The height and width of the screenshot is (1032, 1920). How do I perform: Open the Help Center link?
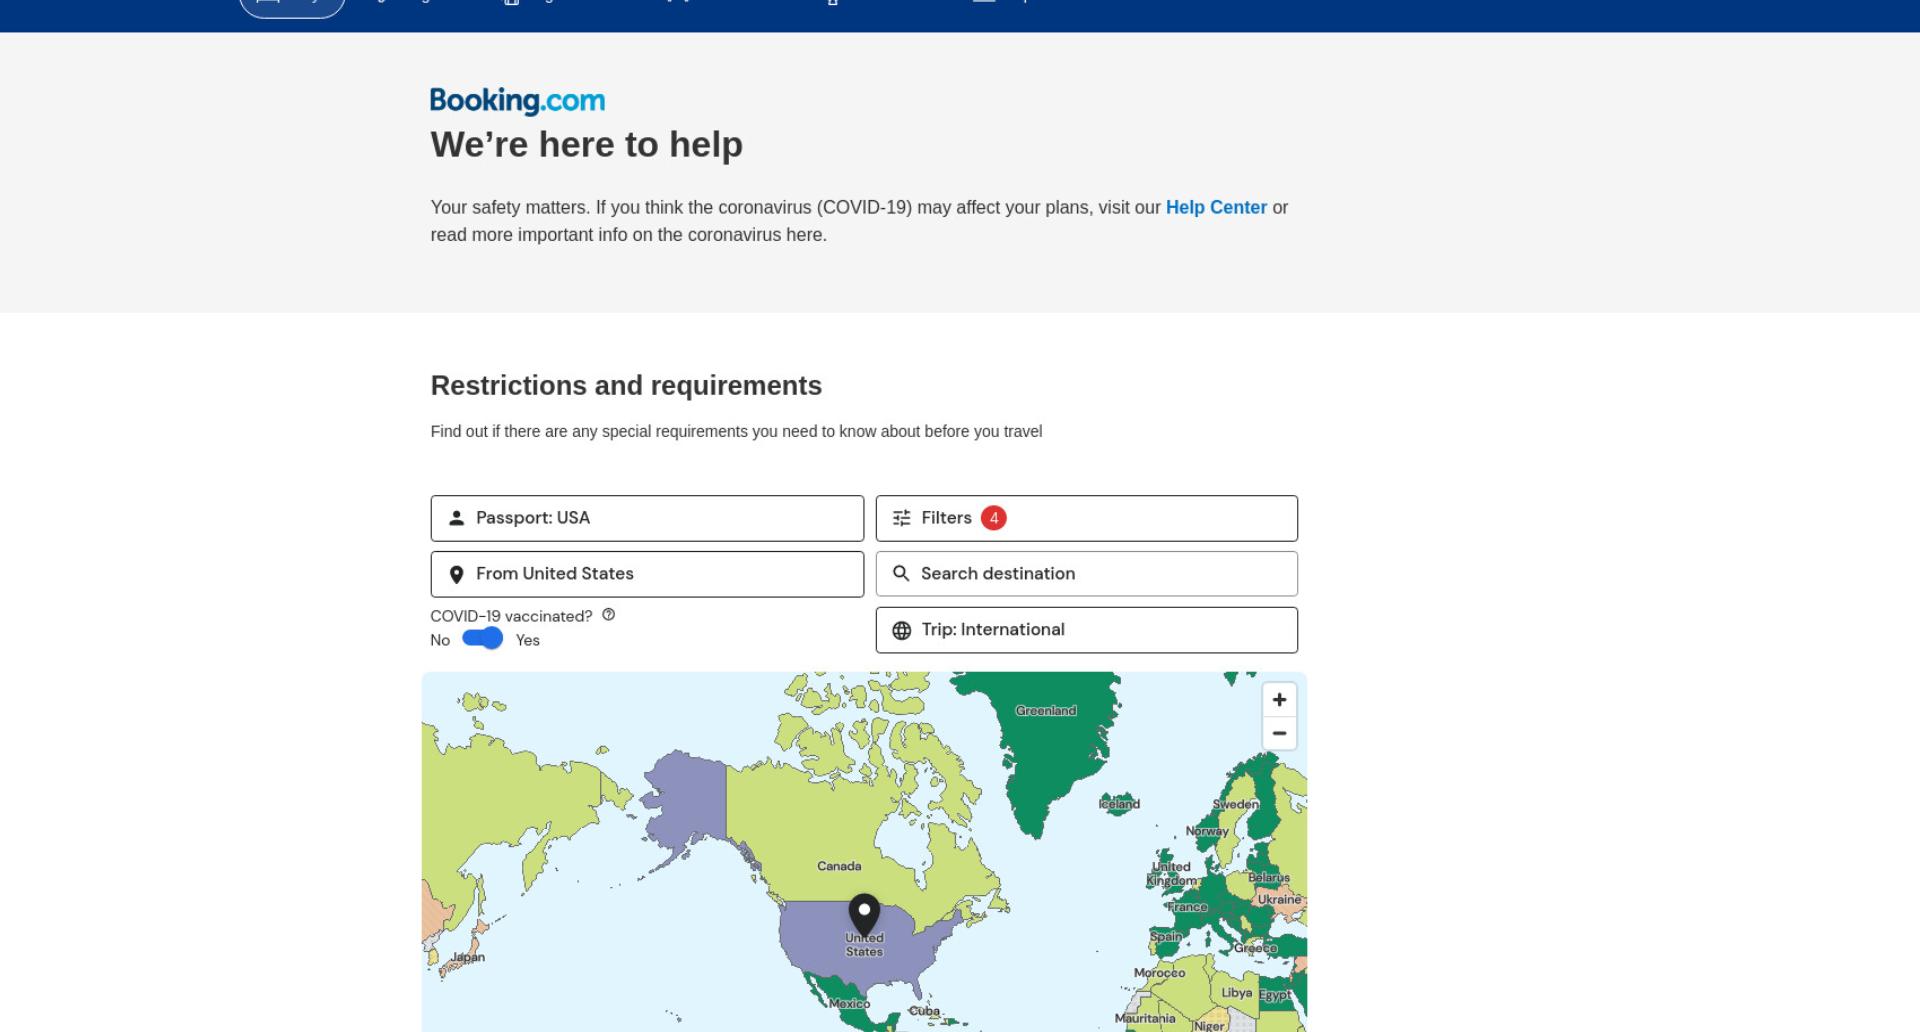(x=1216, y=207)
